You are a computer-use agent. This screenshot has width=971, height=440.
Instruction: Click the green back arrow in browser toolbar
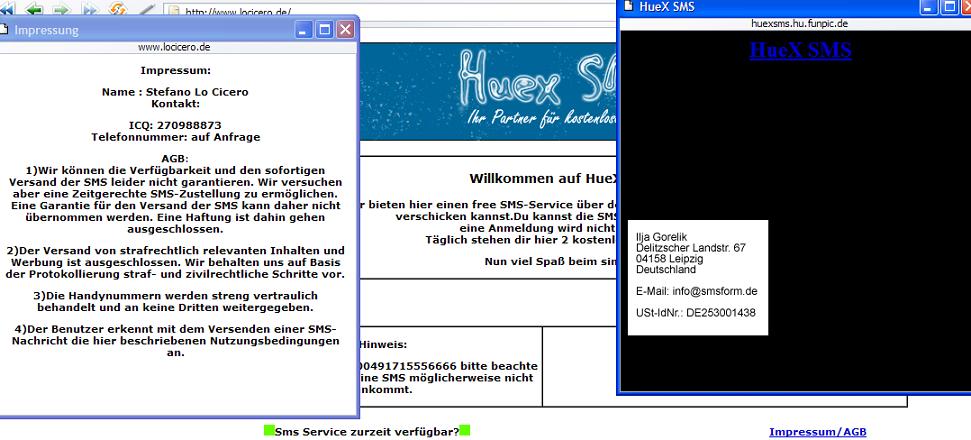click(x=33, y=9)
